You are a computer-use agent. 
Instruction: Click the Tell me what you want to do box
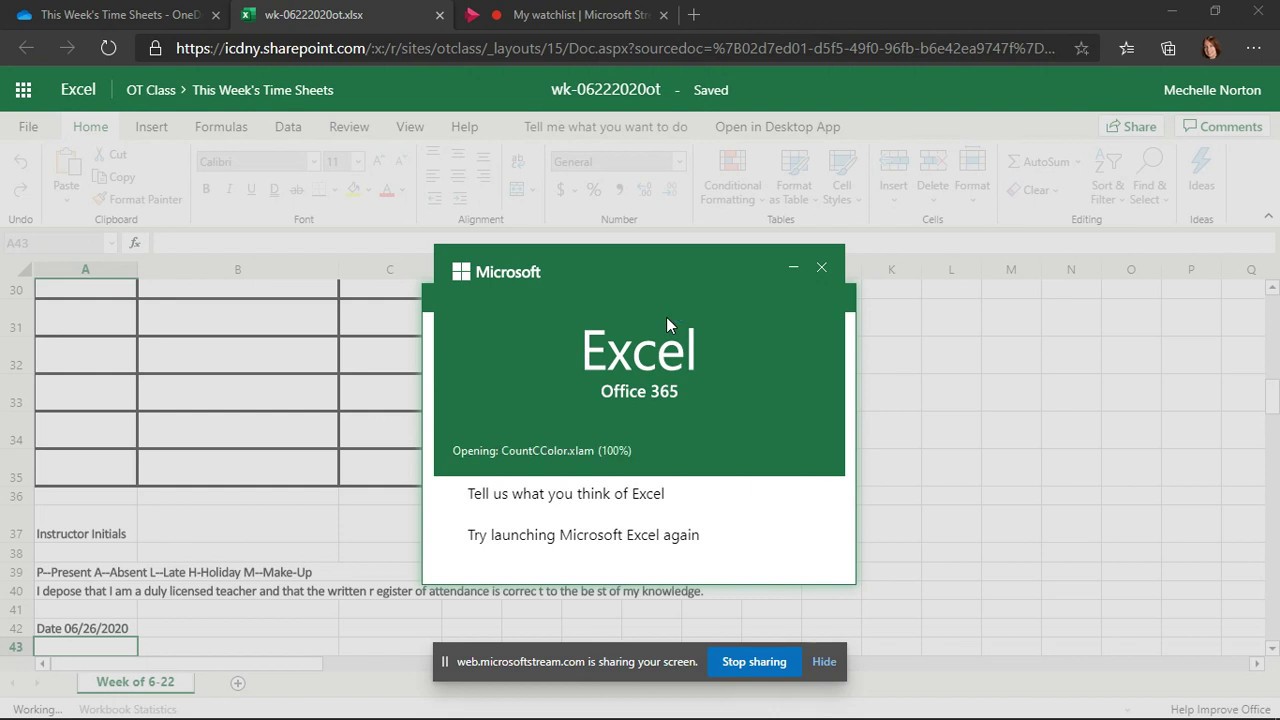point(605,127)
